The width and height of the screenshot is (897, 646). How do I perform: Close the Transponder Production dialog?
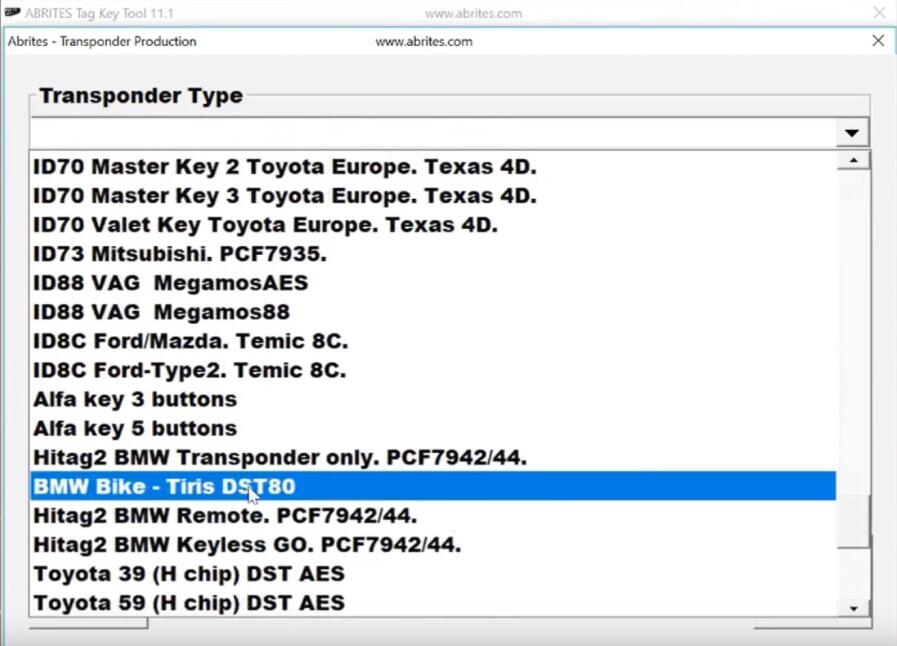tap(878, 41)
